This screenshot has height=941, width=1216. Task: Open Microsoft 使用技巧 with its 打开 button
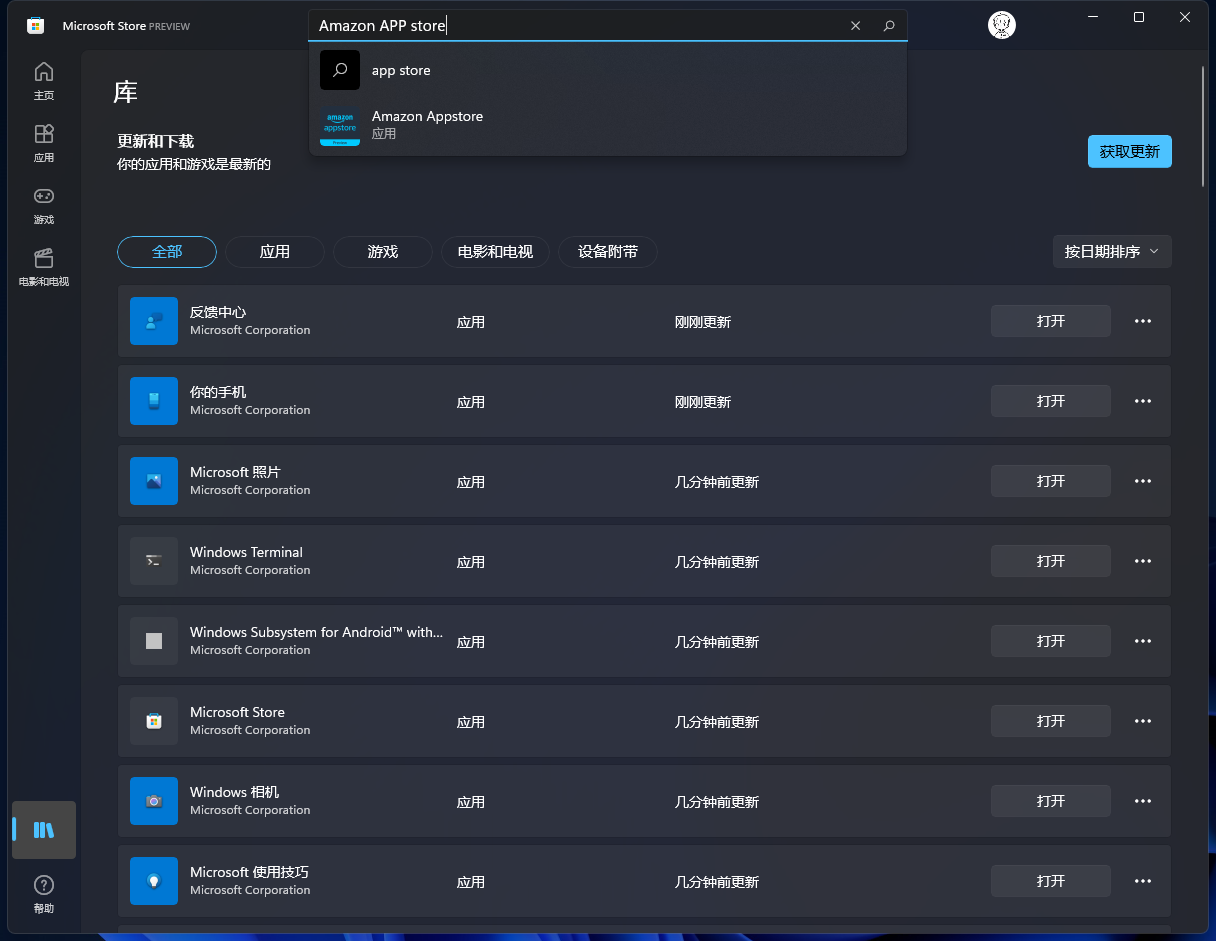pos(1051,881)
